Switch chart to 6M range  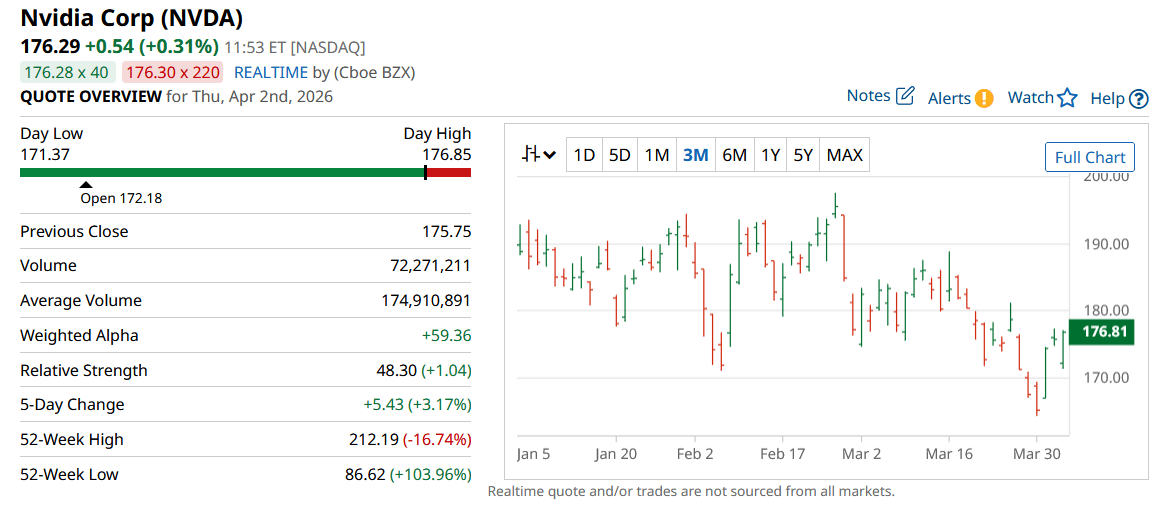(734, 155)
